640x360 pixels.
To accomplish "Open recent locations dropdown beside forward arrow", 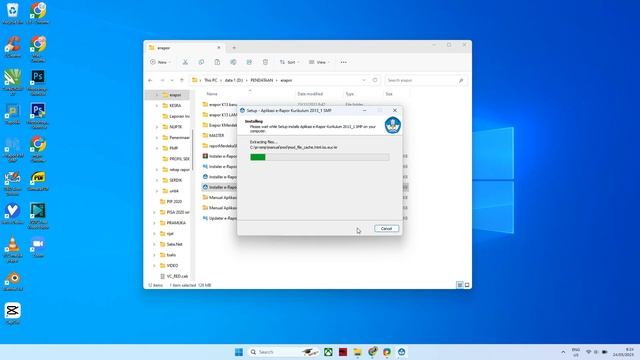I will pos(172,80).
